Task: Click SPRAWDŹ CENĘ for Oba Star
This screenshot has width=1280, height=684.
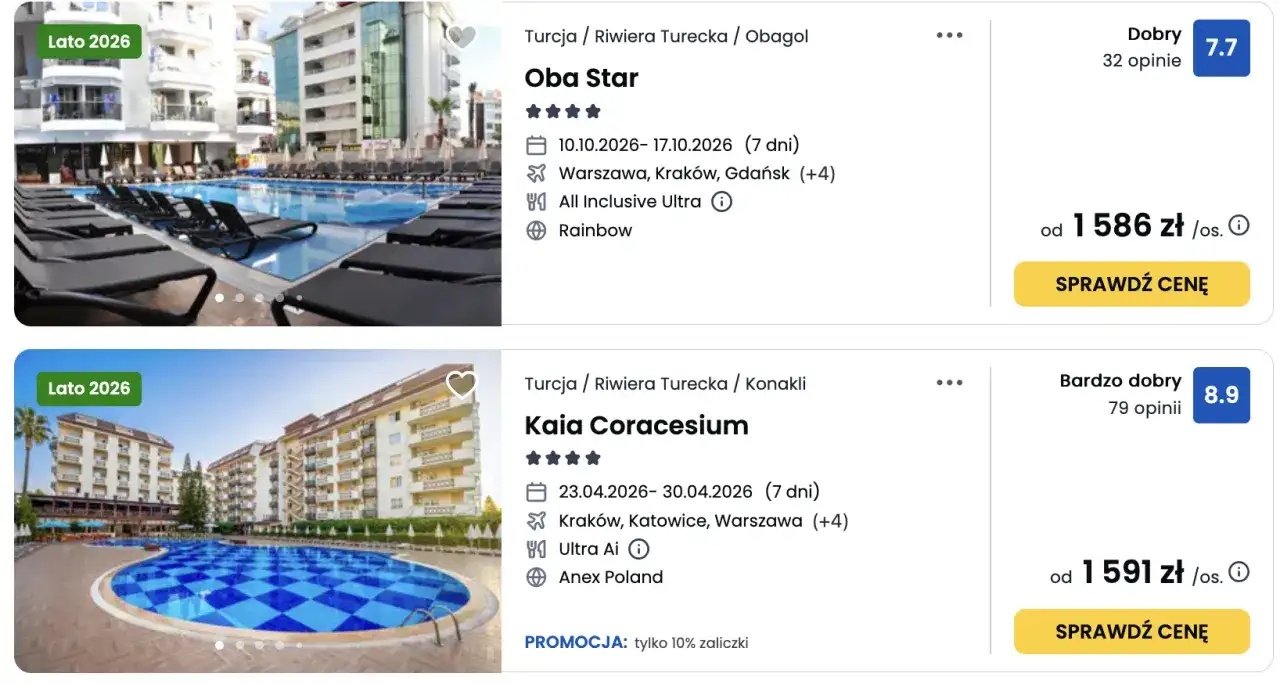Action: point(1131,284)
